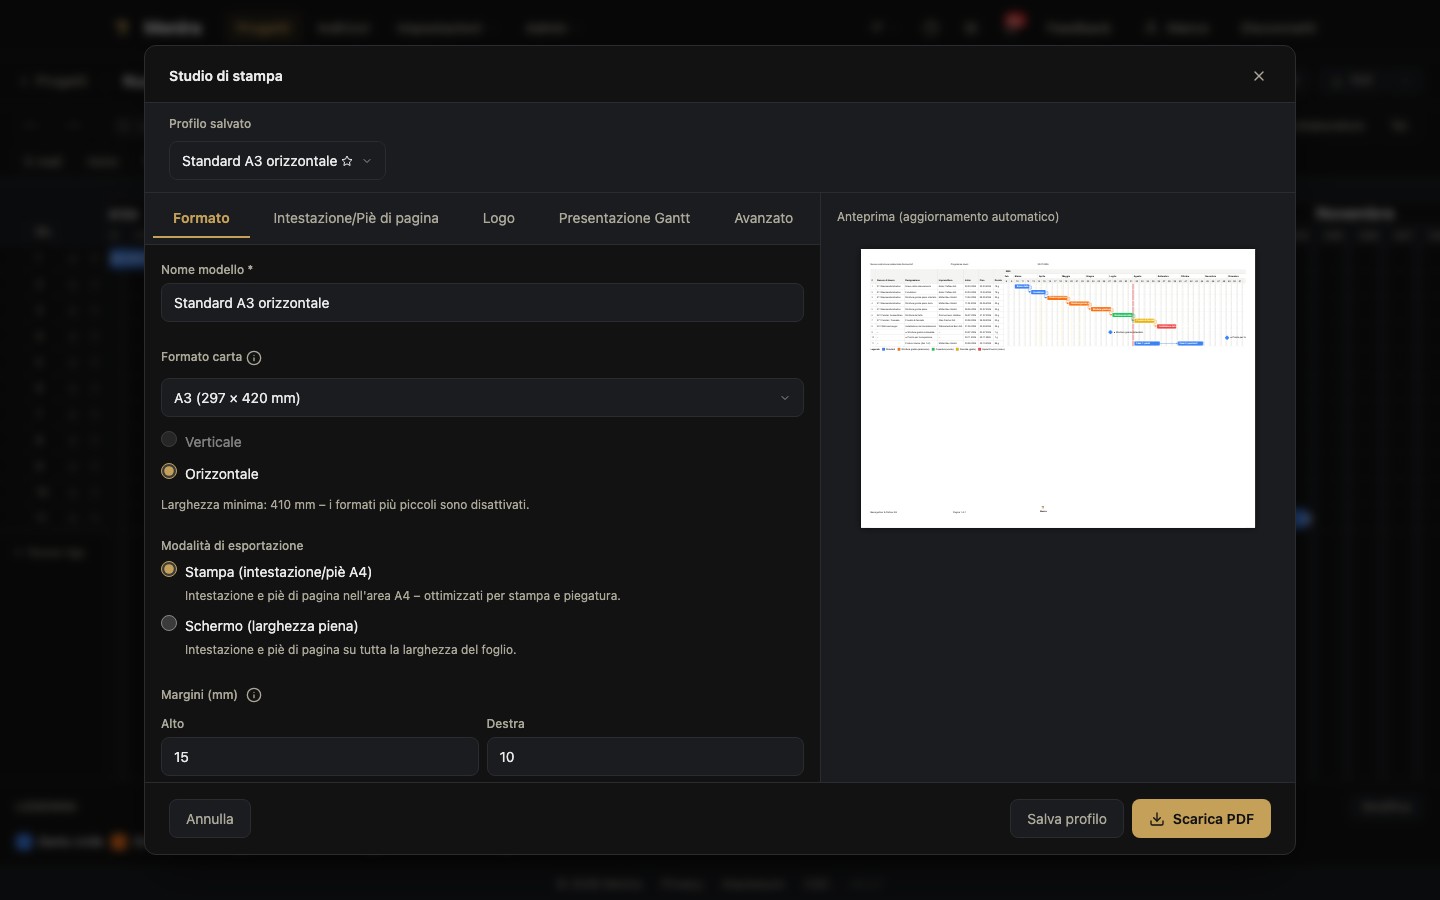Image resolution: width=1440 pixels, height=900 pixels.
Task: Select the Verticale orientation radio
Action: click(x=169, y=439)
